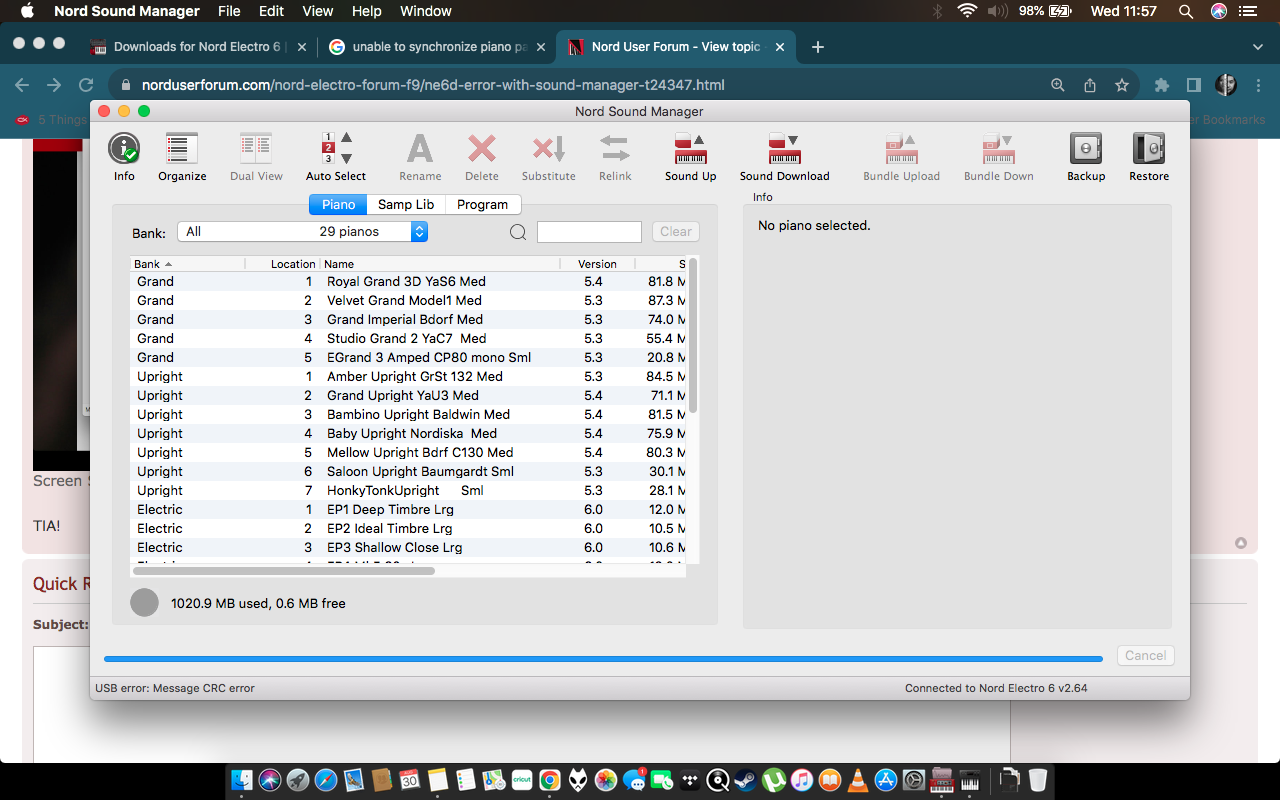This screenshot has height=800, width=1280.
Task: Click the Chrome extensions puzzle icon
Action: 1161,85
